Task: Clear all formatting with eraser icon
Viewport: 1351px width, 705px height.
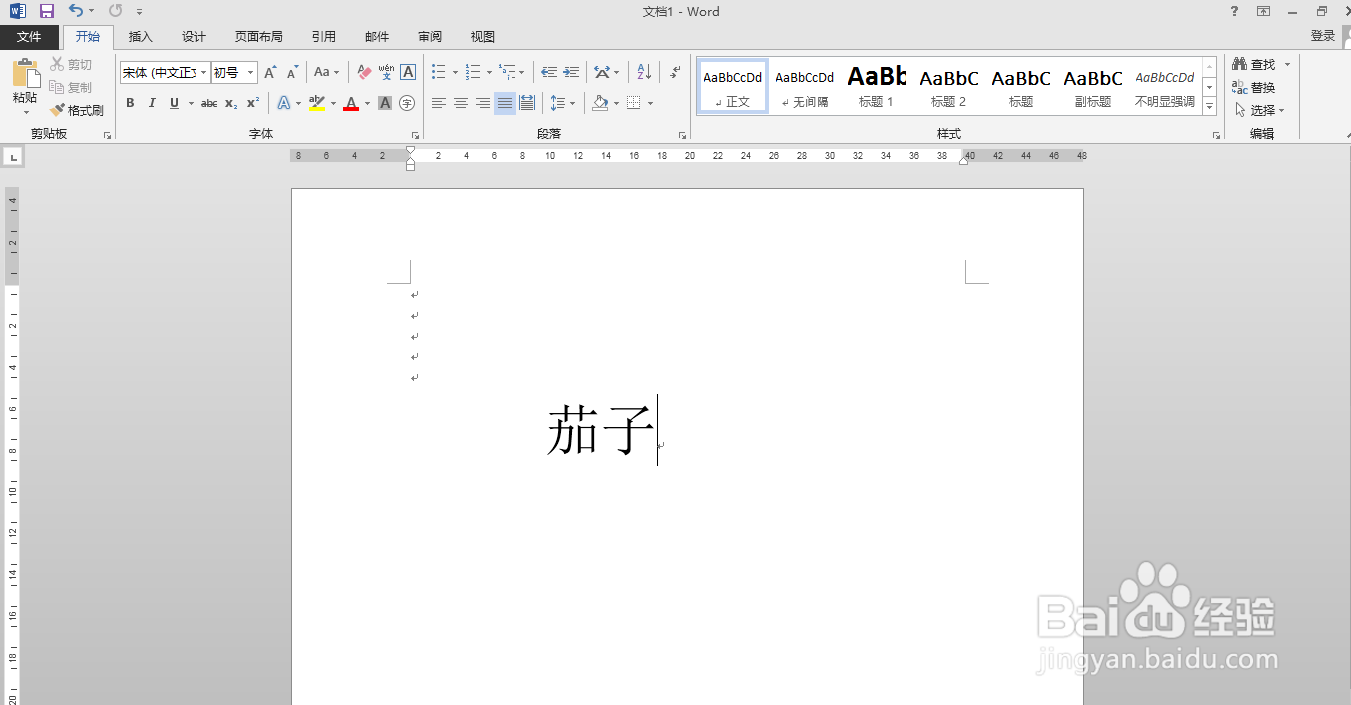Action: (364, 72)
